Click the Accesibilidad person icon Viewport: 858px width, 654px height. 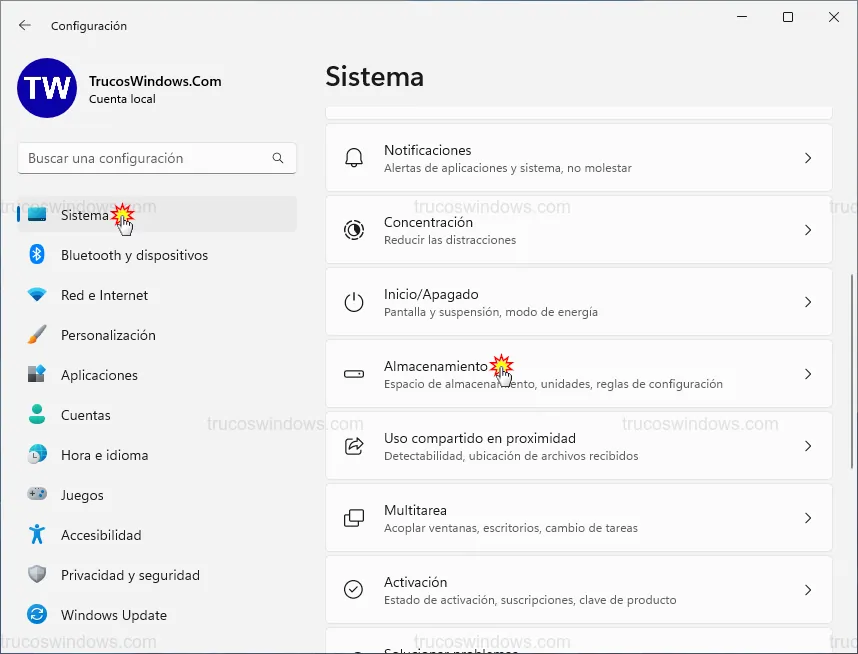pyautogui.click(x=37, y=535)
